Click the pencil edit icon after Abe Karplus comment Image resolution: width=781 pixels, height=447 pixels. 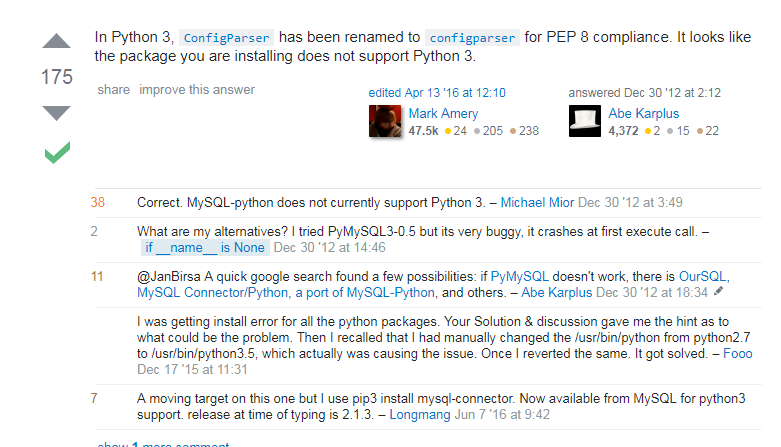[x=718, y=292]
